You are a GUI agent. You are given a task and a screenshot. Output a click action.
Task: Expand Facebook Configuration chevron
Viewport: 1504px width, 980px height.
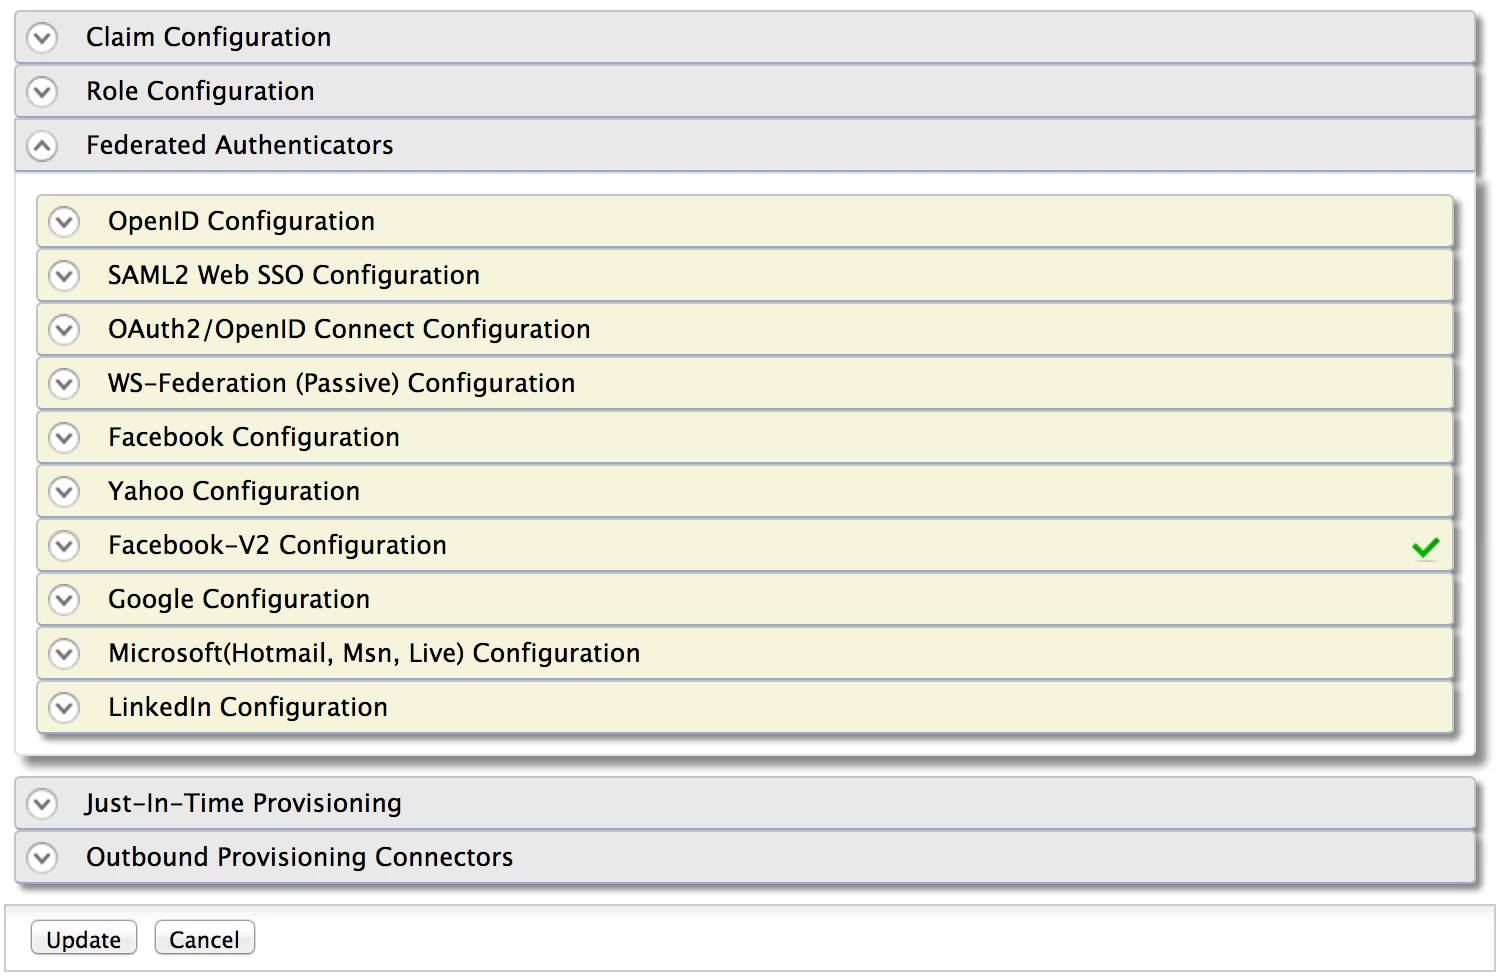[64, 437]
